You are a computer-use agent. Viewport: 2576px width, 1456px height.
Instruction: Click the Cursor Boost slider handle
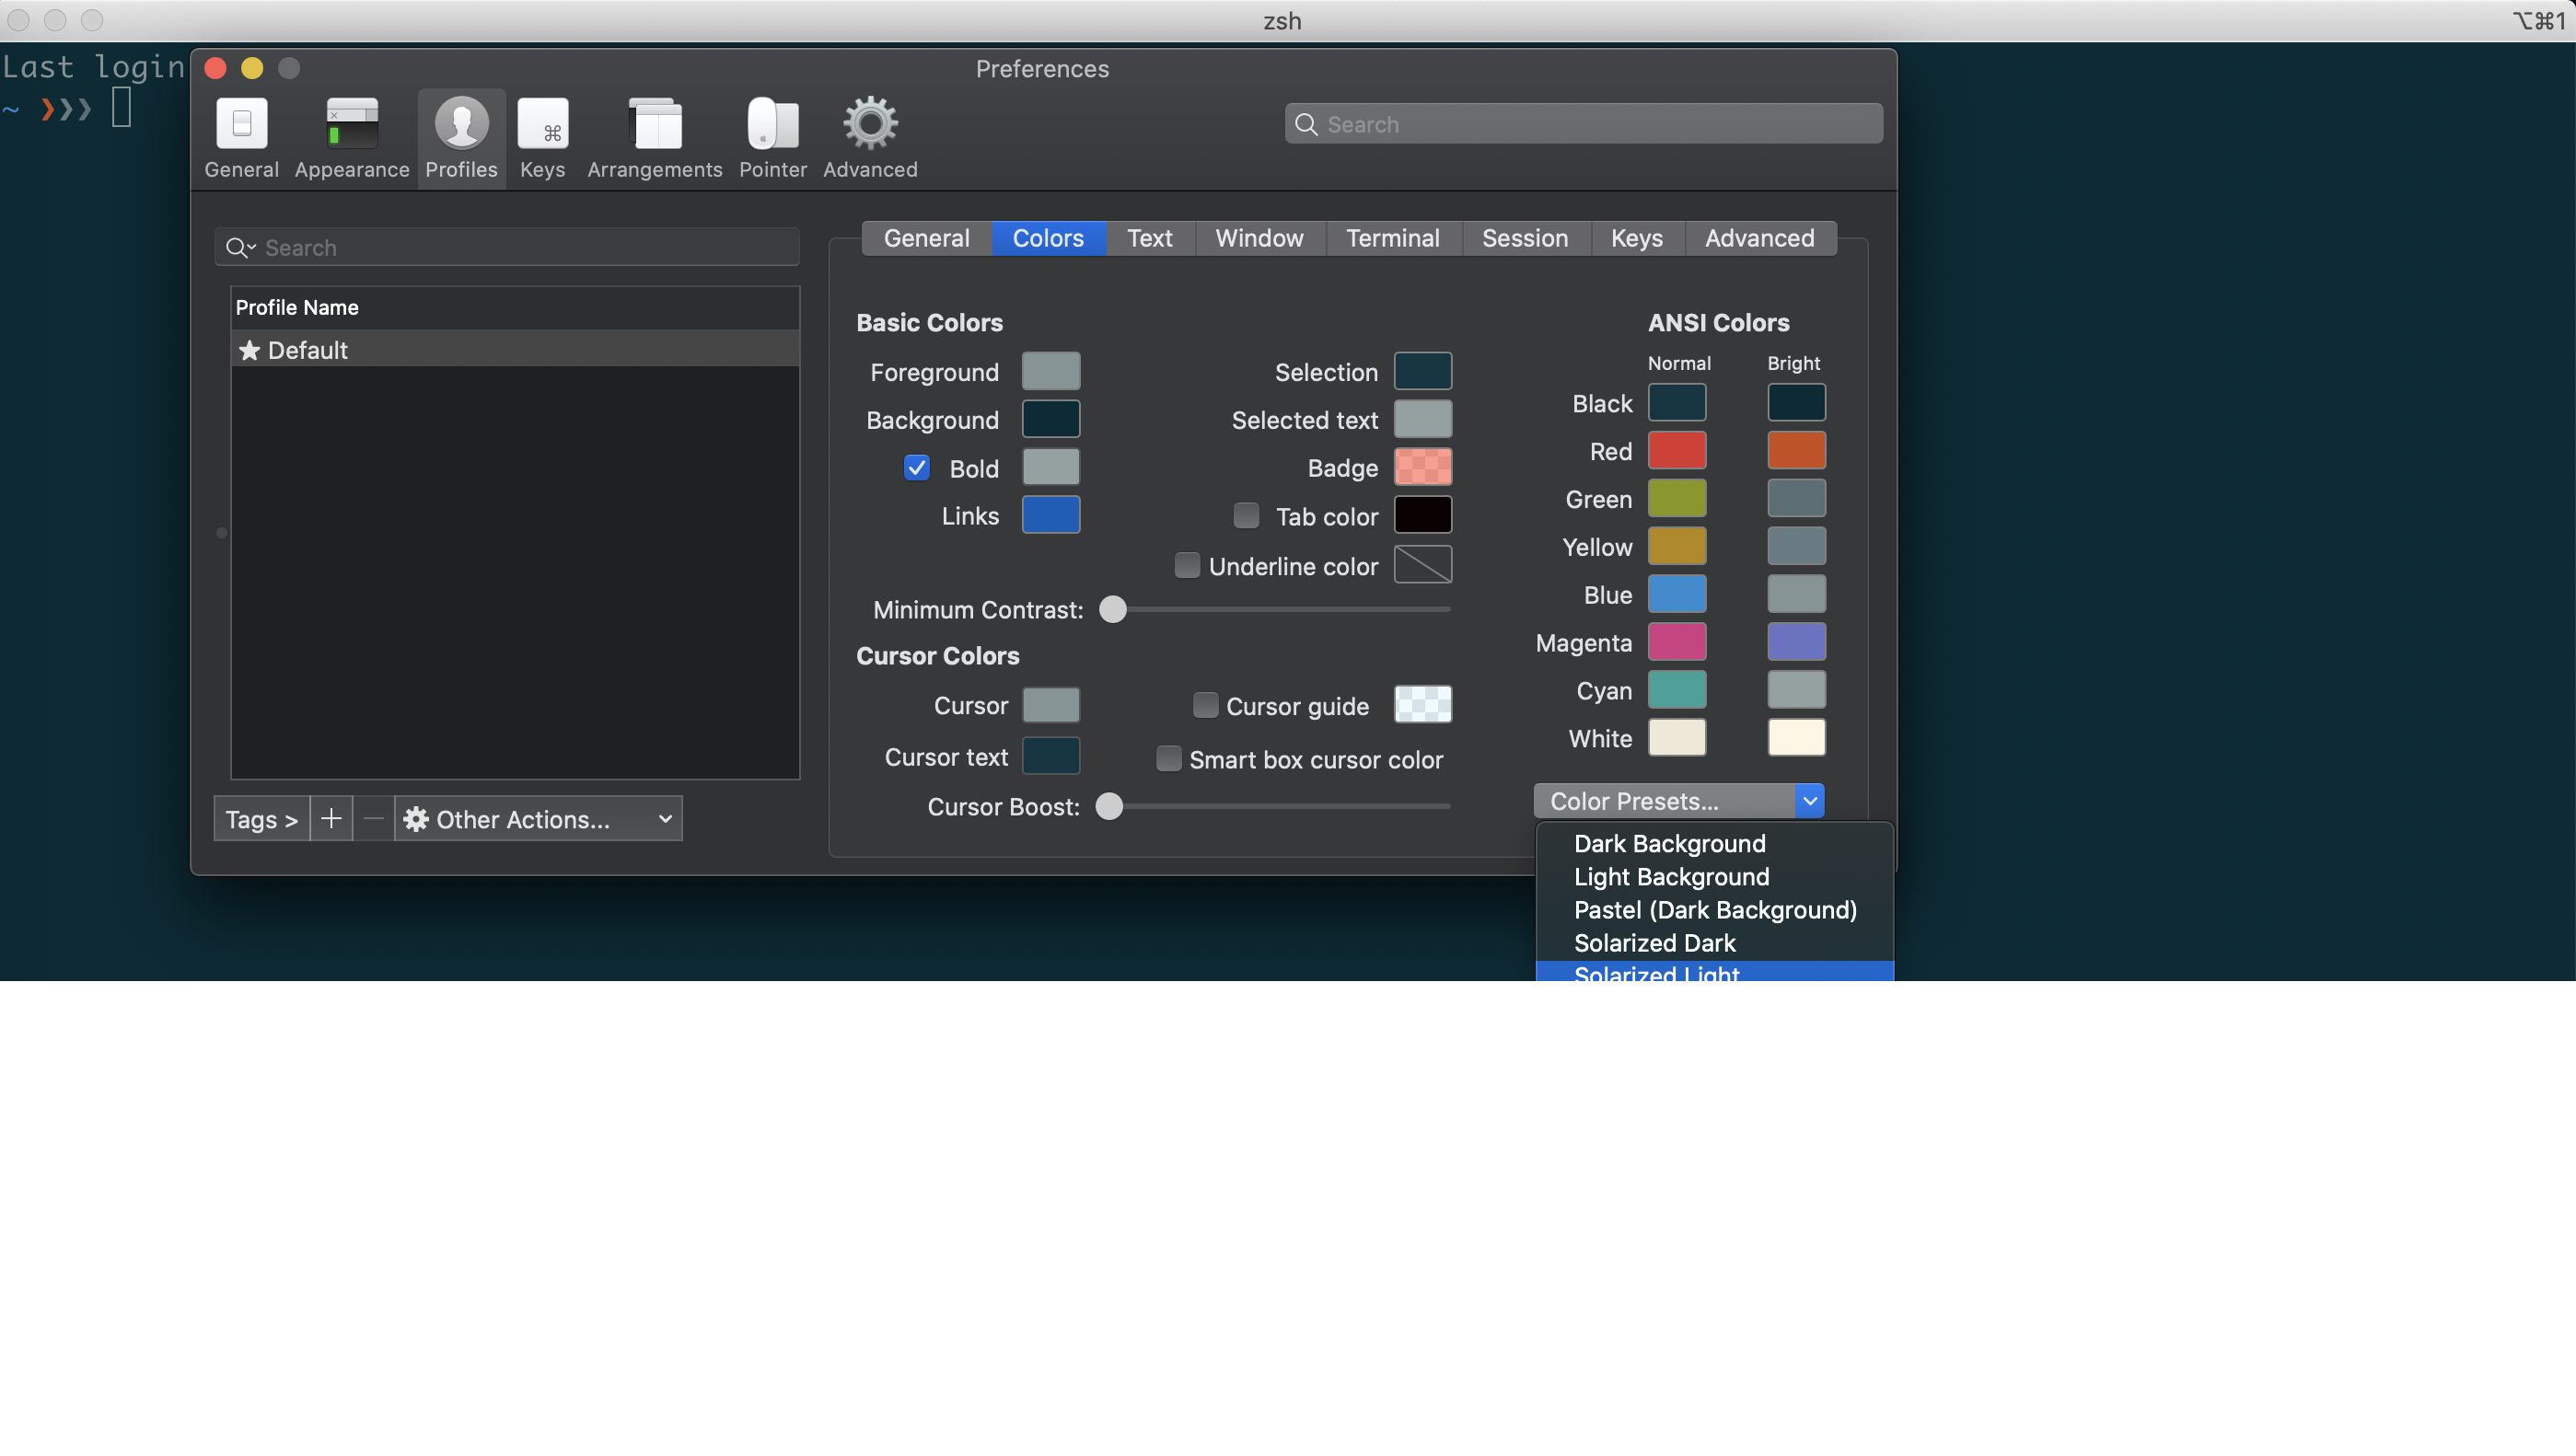click(1109, 806)
